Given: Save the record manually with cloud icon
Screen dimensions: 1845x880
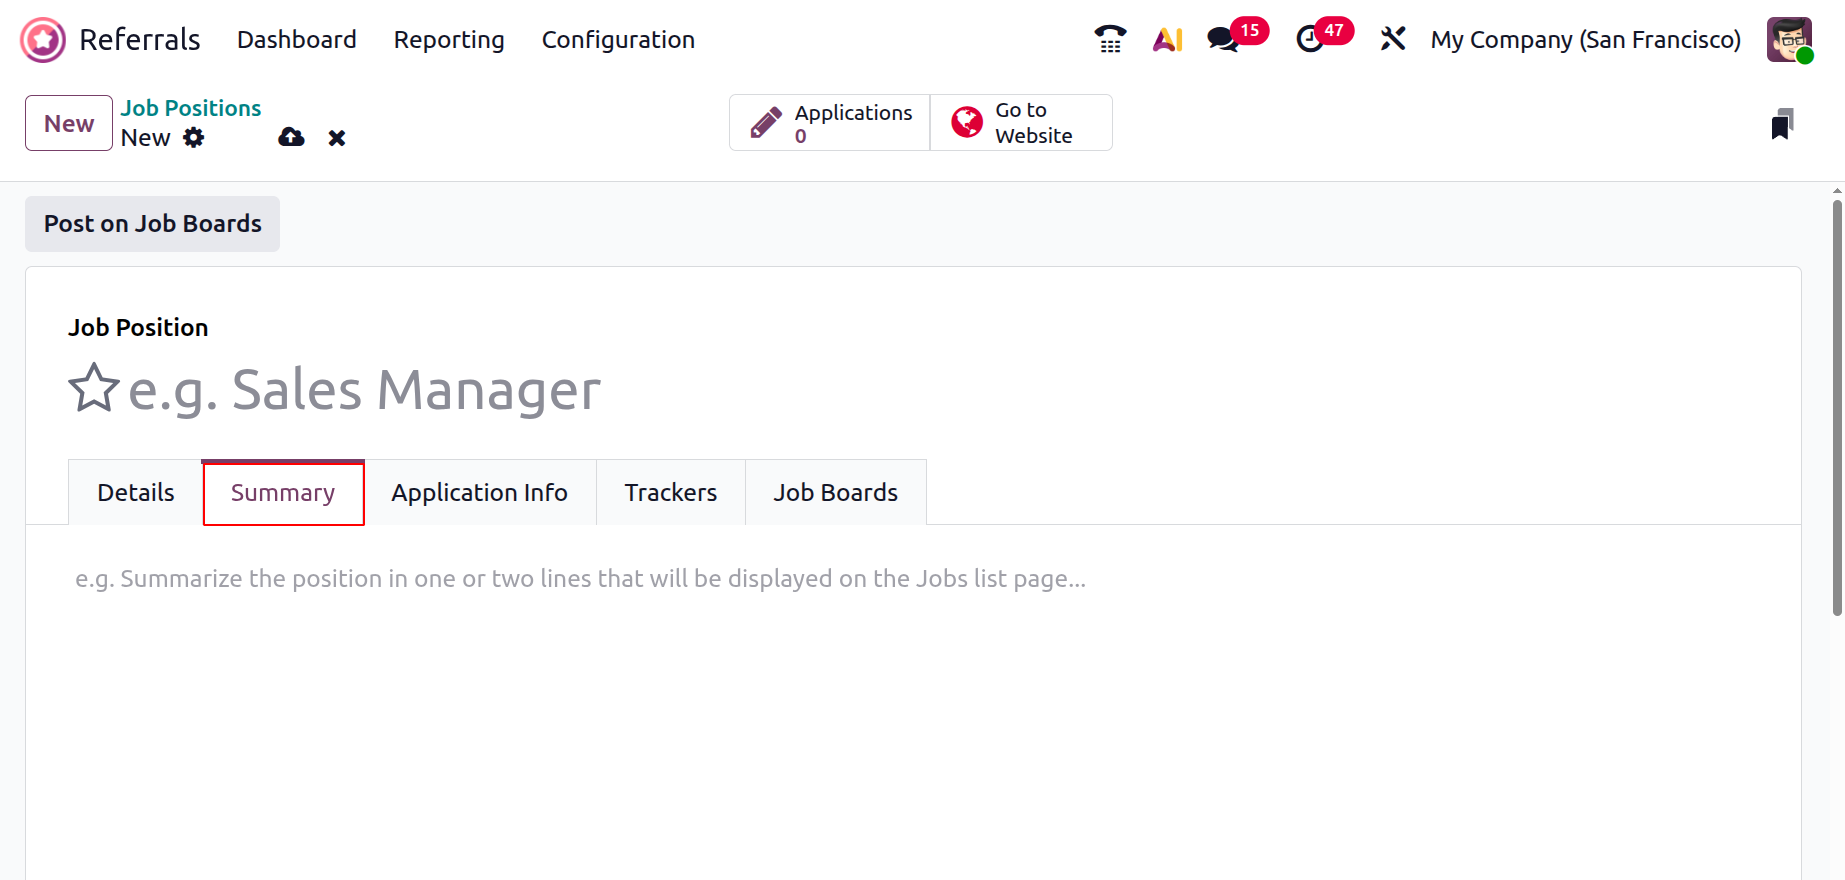Looking at the screenshot, I should pos(291,137).
